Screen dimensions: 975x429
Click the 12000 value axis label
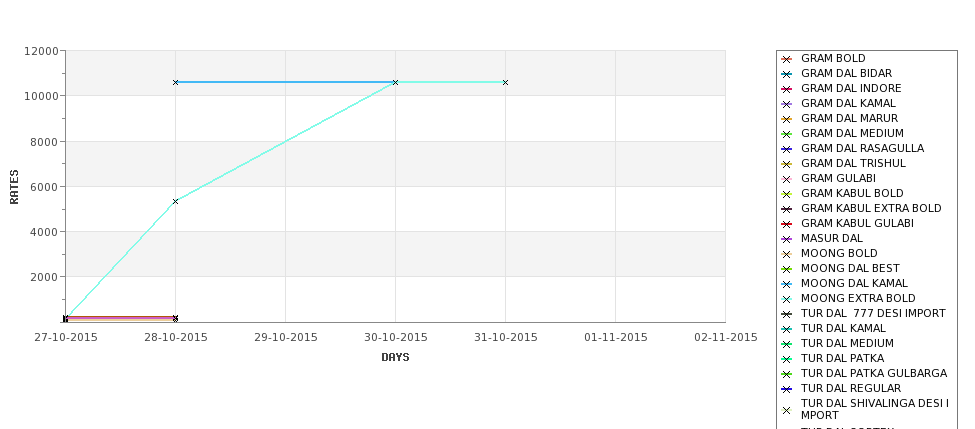[x=41, y=51]
